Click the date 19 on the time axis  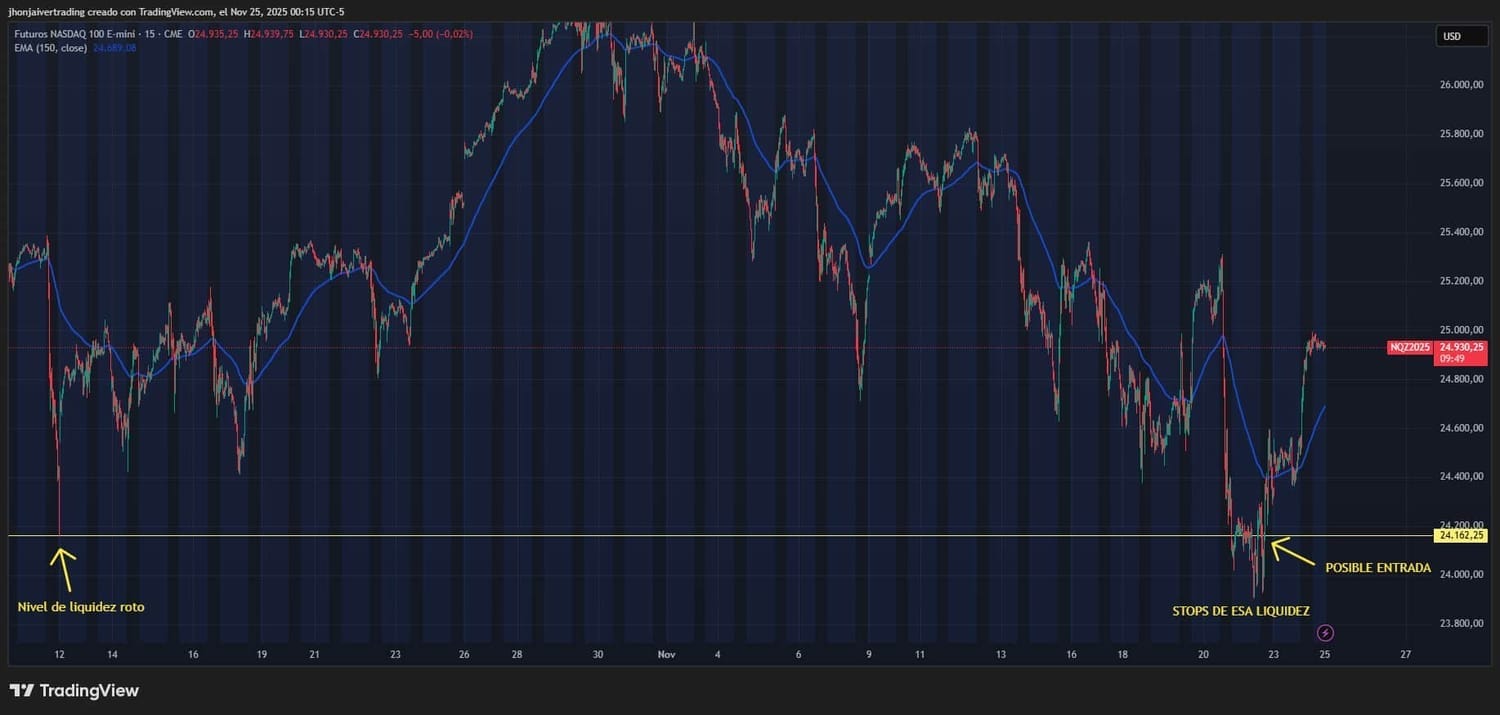coord(261,655)
